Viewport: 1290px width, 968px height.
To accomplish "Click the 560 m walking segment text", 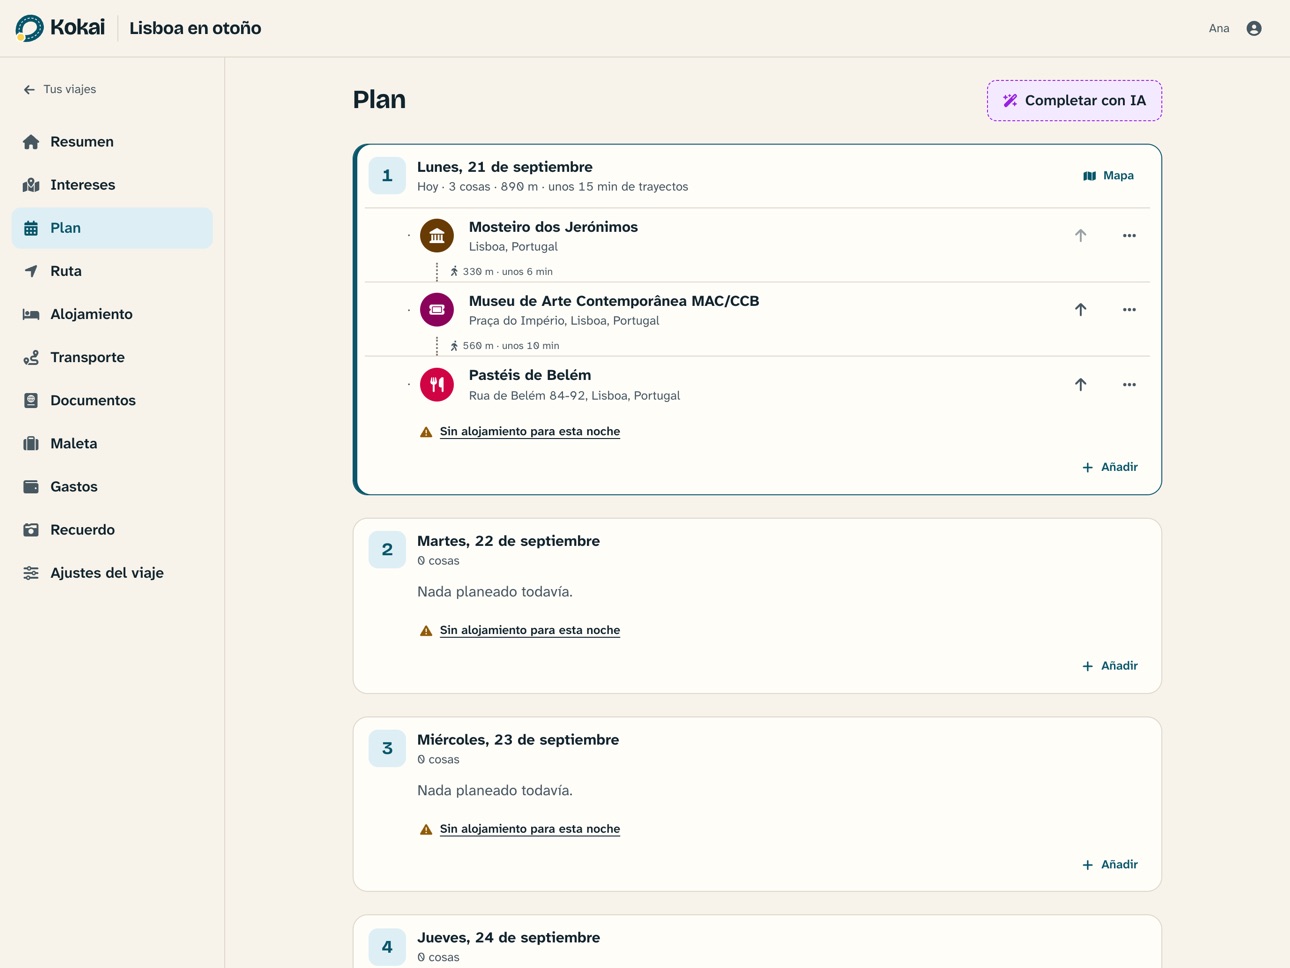I will [511, 346].
